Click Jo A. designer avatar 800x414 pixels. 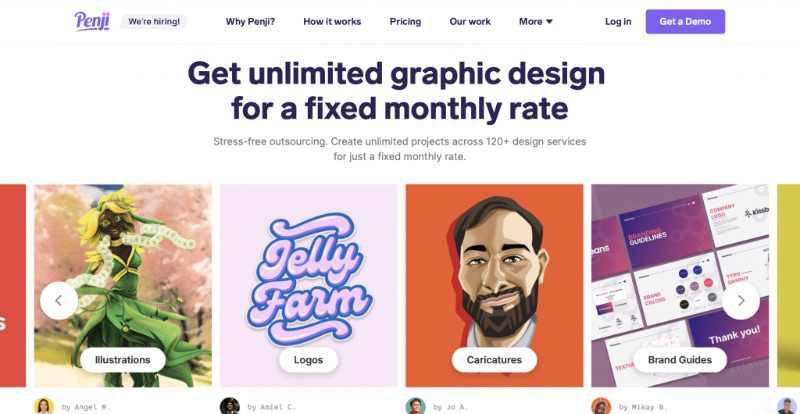tap(415, 406)
